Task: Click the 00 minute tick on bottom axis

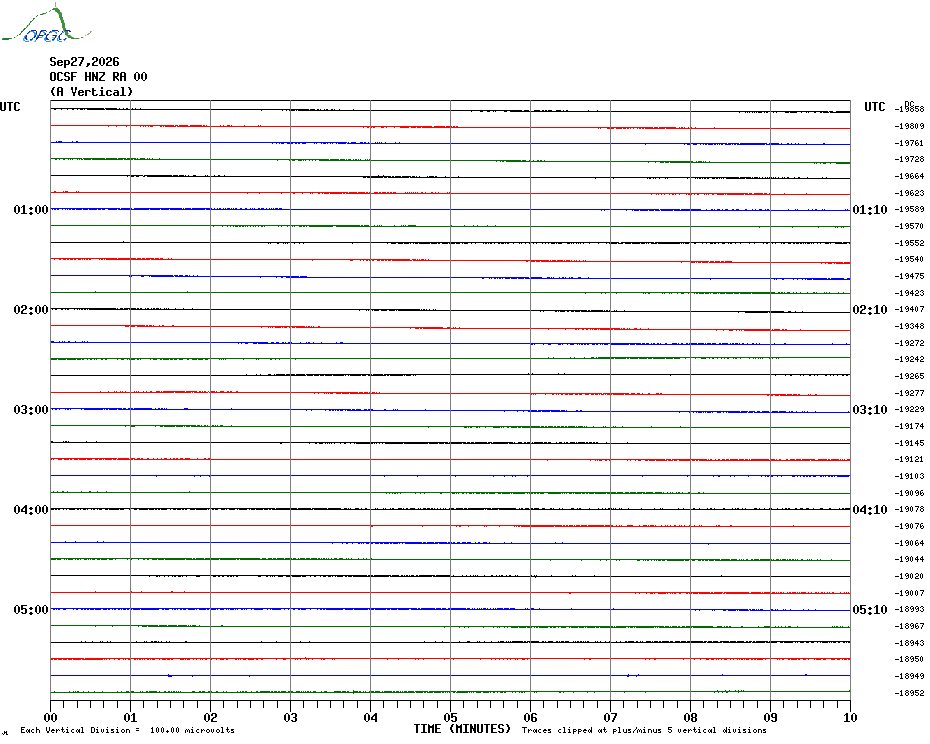Action: click(x=50, y=717)
